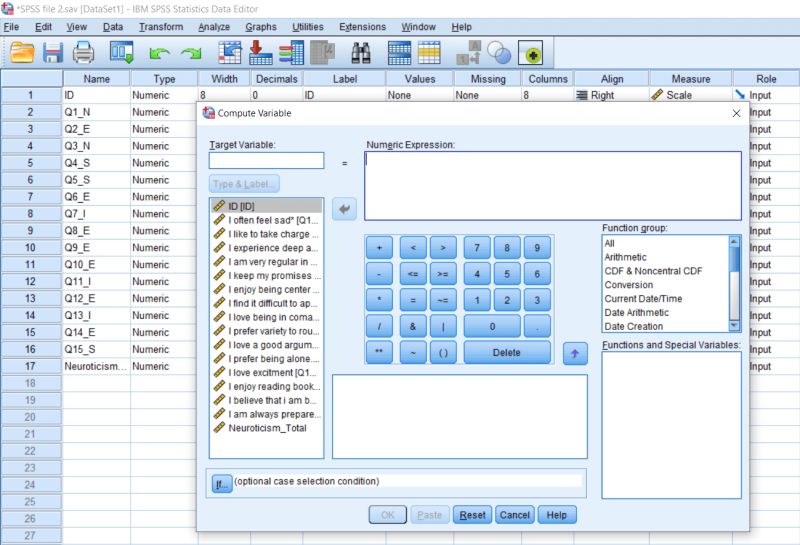Click the Go to Variable toolbar icon
The width and height of the screenshot is (800, 545).
tap(260, 53)
